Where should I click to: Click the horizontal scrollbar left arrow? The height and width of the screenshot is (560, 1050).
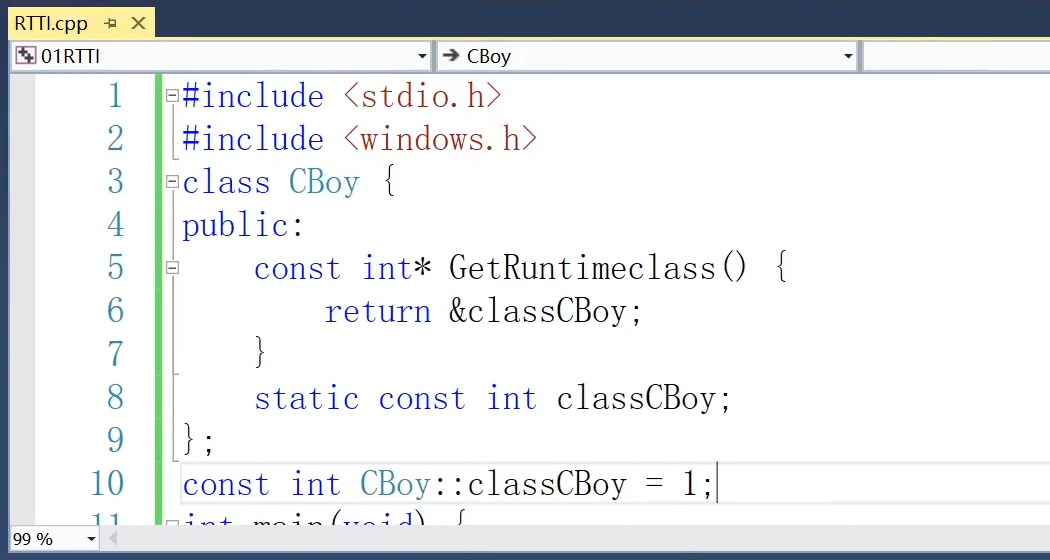point(112,539)
